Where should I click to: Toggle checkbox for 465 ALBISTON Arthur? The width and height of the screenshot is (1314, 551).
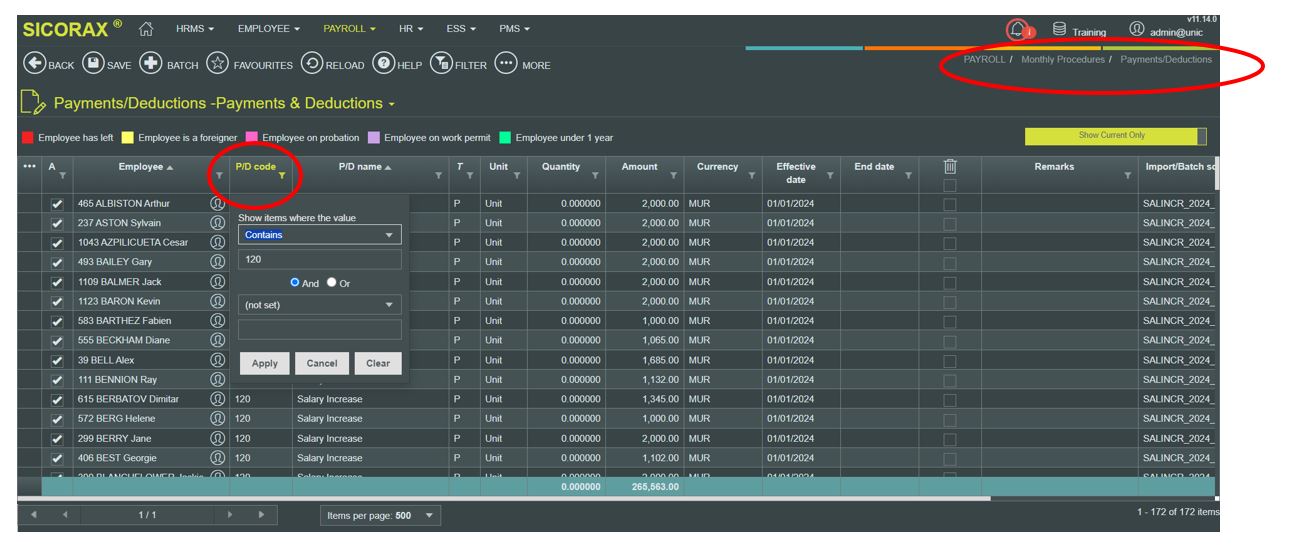point(57,203)
